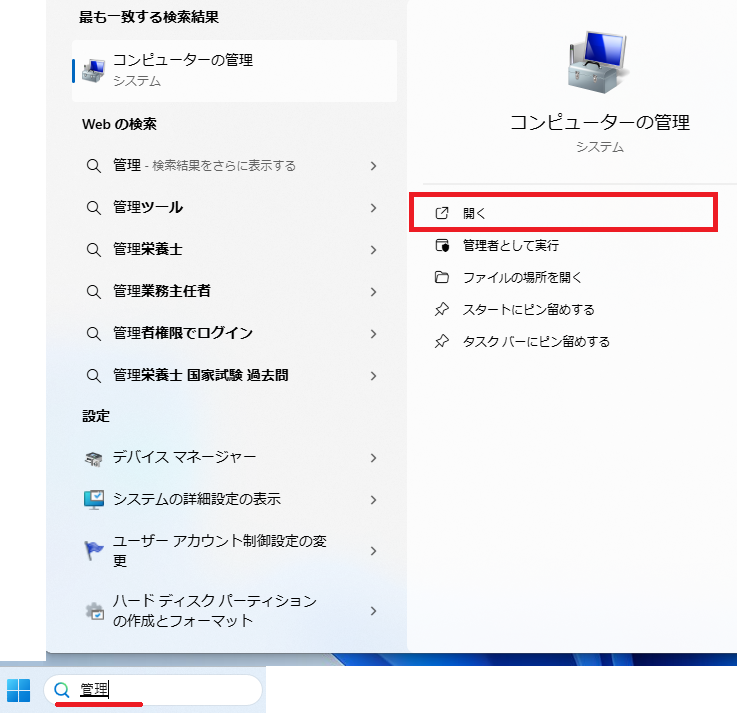This screenshot has height=713, width=737.
Task: Click コンピューターの管理 title in preview pane
Action: pos(600,123)
